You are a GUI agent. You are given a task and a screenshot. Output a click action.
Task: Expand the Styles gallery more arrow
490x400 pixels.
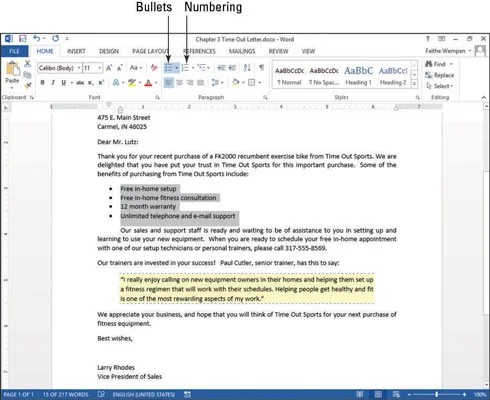414,84
